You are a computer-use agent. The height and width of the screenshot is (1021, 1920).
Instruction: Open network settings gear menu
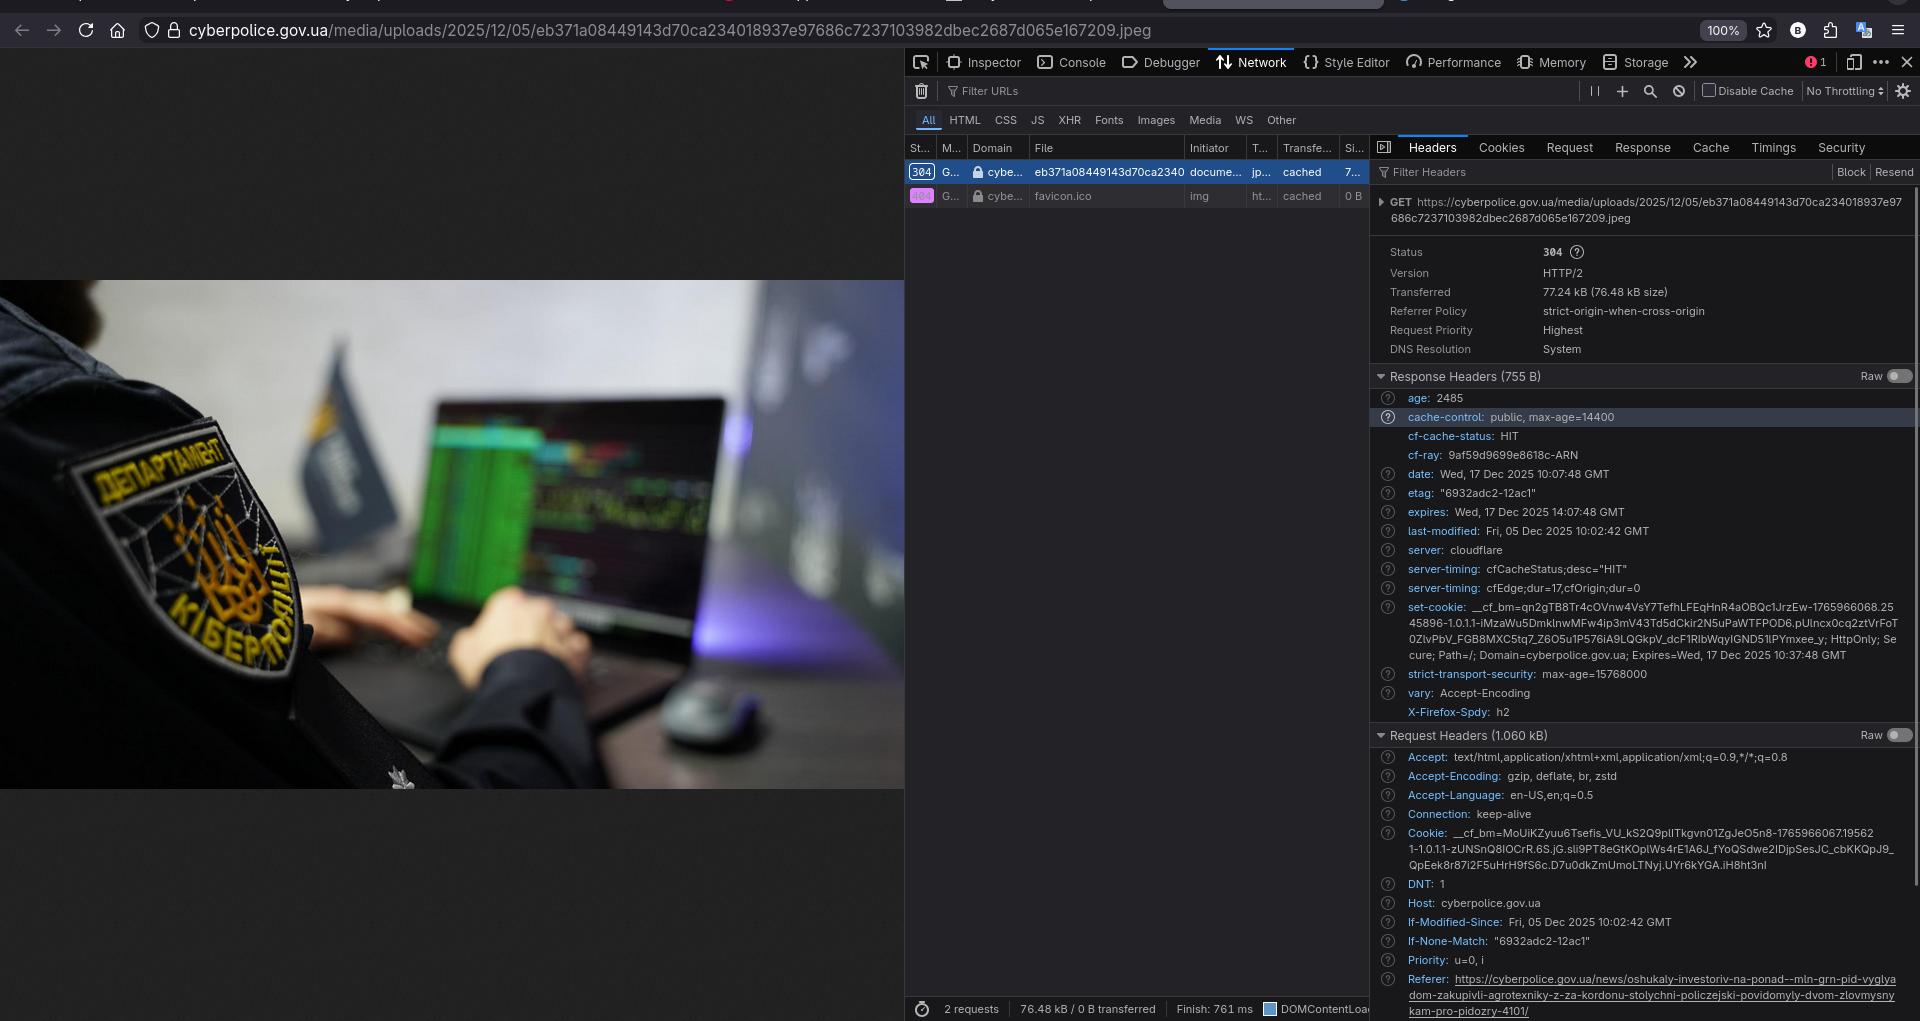pos(1903,91)
